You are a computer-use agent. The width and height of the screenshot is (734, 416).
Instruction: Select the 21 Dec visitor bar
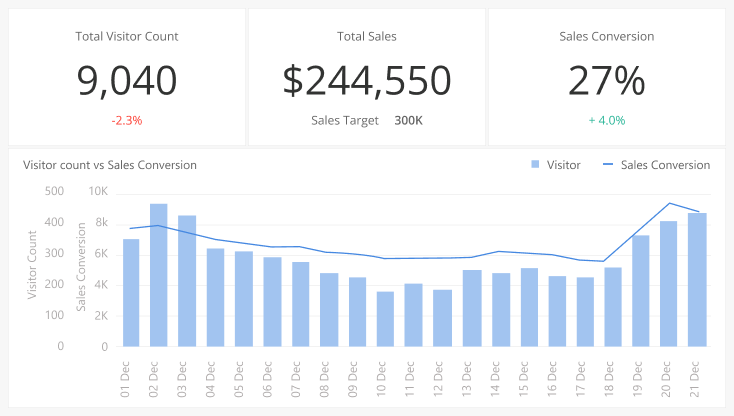(697, 280)
